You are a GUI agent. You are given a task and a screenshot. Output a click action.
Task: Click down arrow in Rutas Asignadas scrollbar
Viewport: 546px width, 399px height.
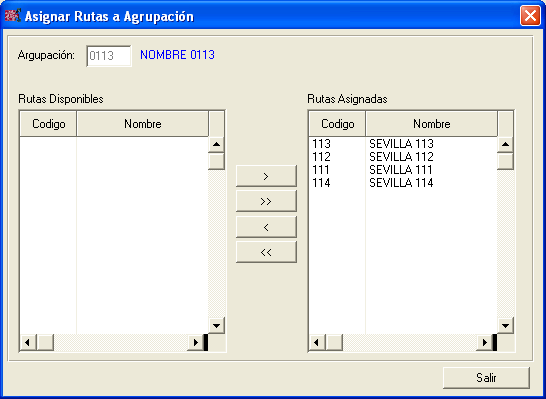(505, 326)
